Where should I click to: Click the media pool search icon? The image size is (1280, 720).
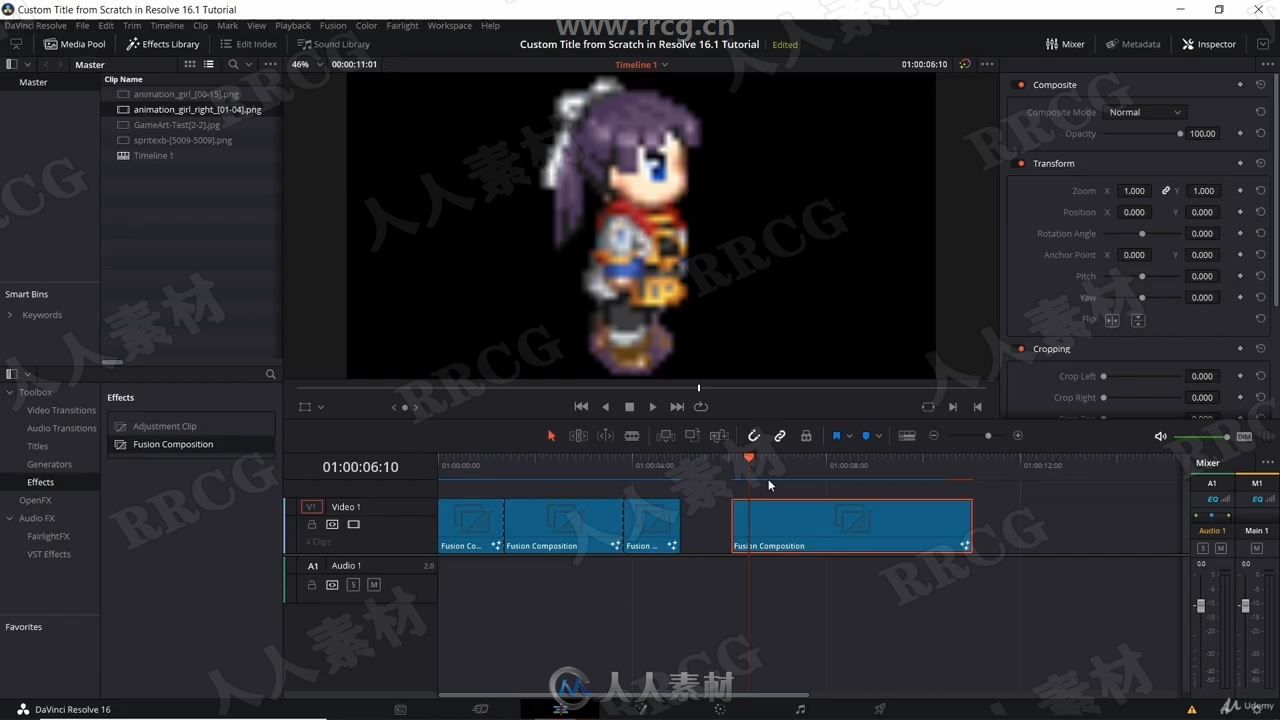point(233,64)
